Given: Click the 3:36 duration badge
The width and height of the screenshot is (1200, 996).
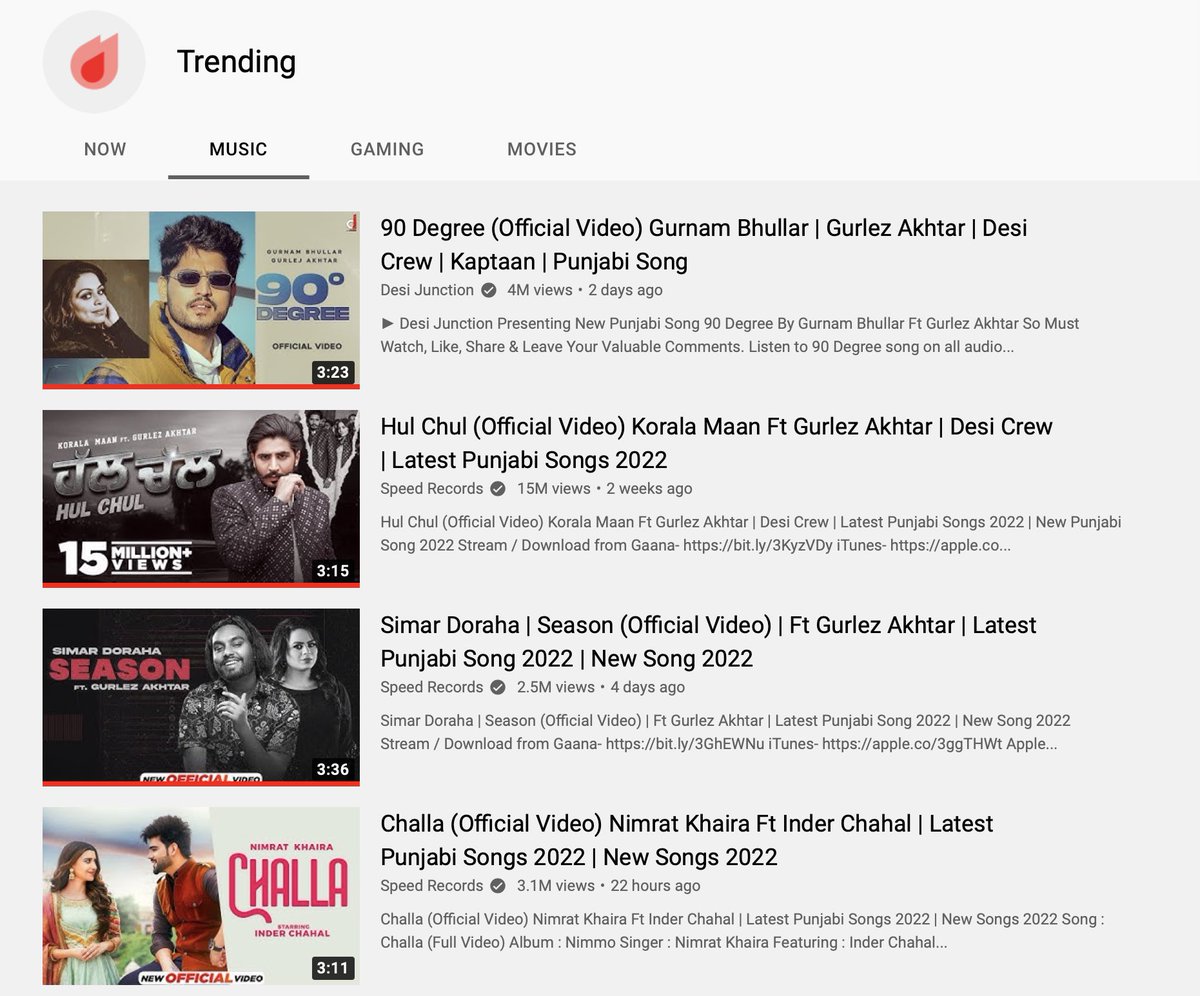Looking at the screenshot, I should tap(333, 769).
